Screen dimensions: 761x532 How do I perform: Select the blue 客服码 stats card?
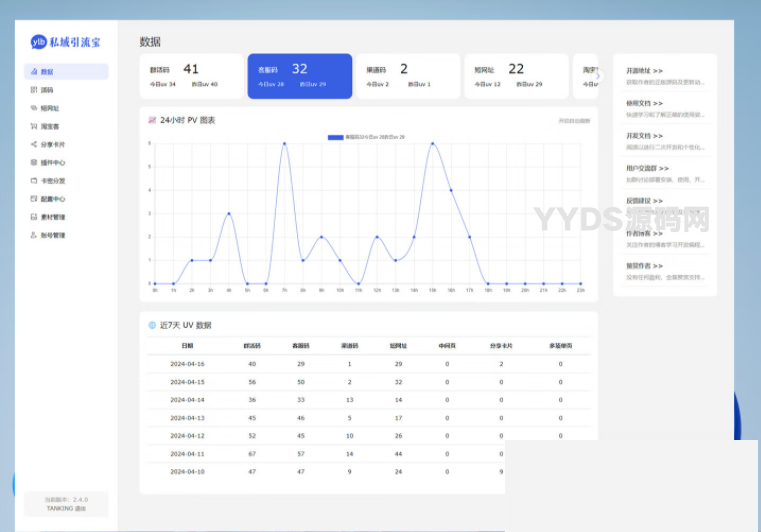pos(299,76)
